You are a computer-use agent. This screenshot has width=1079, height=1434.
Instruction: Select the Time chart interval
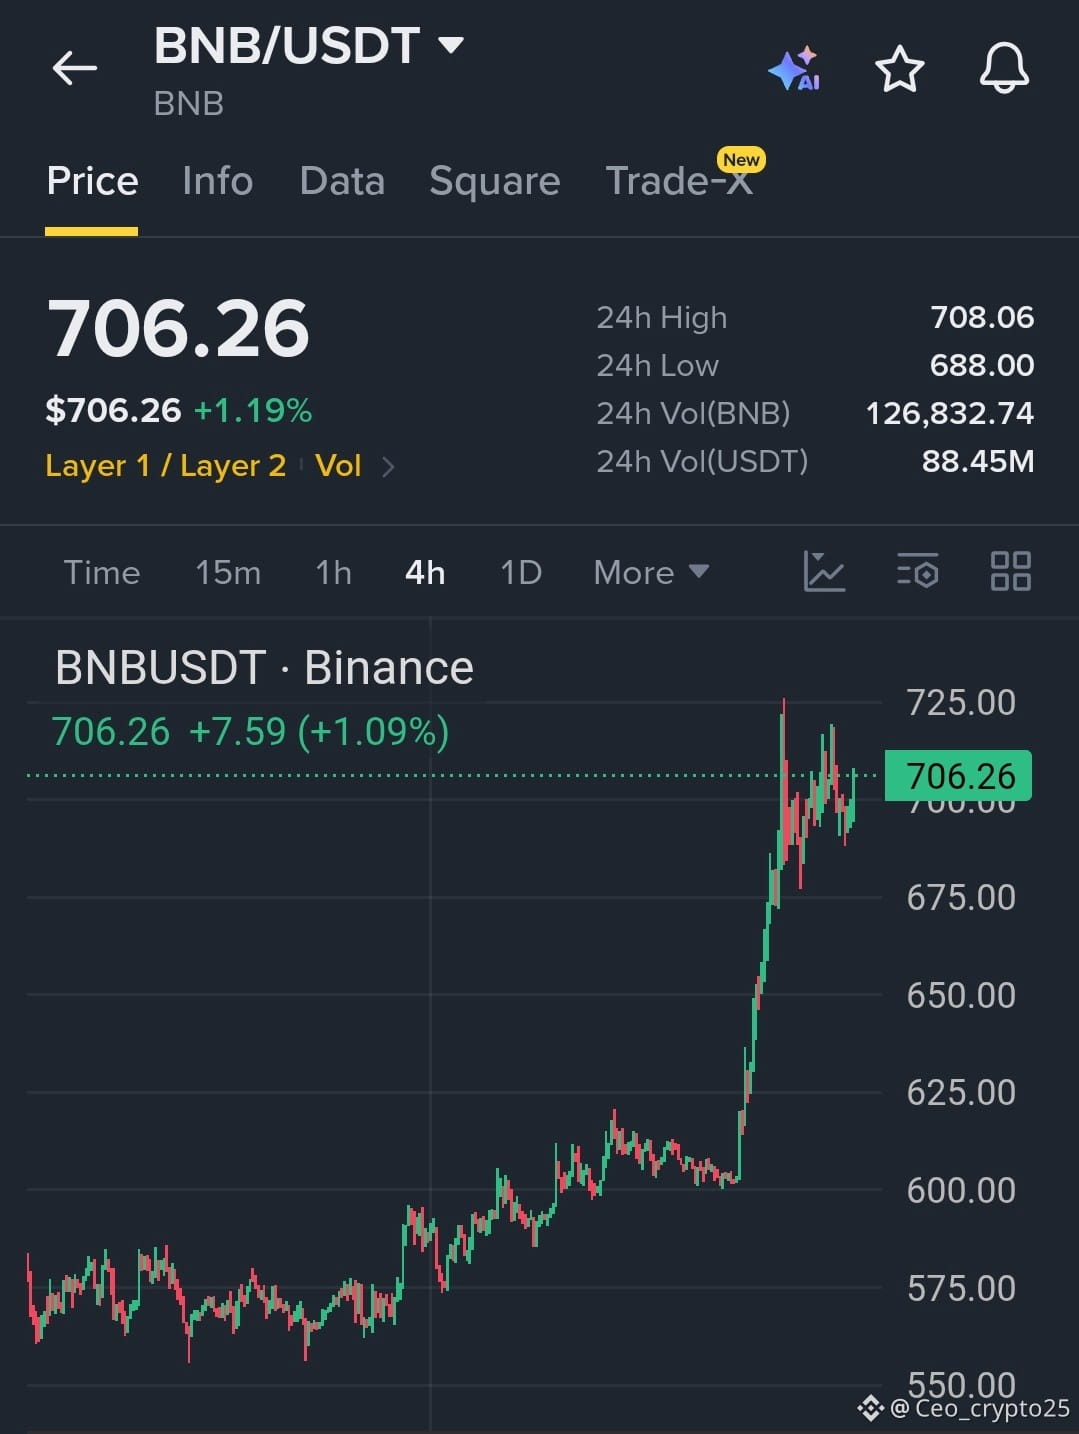102,573
